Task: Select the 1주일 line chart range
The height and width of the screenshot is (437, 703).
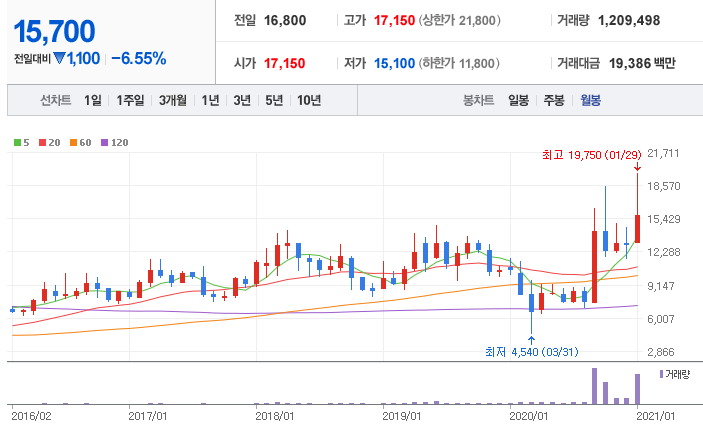Action: coord(130,100)
